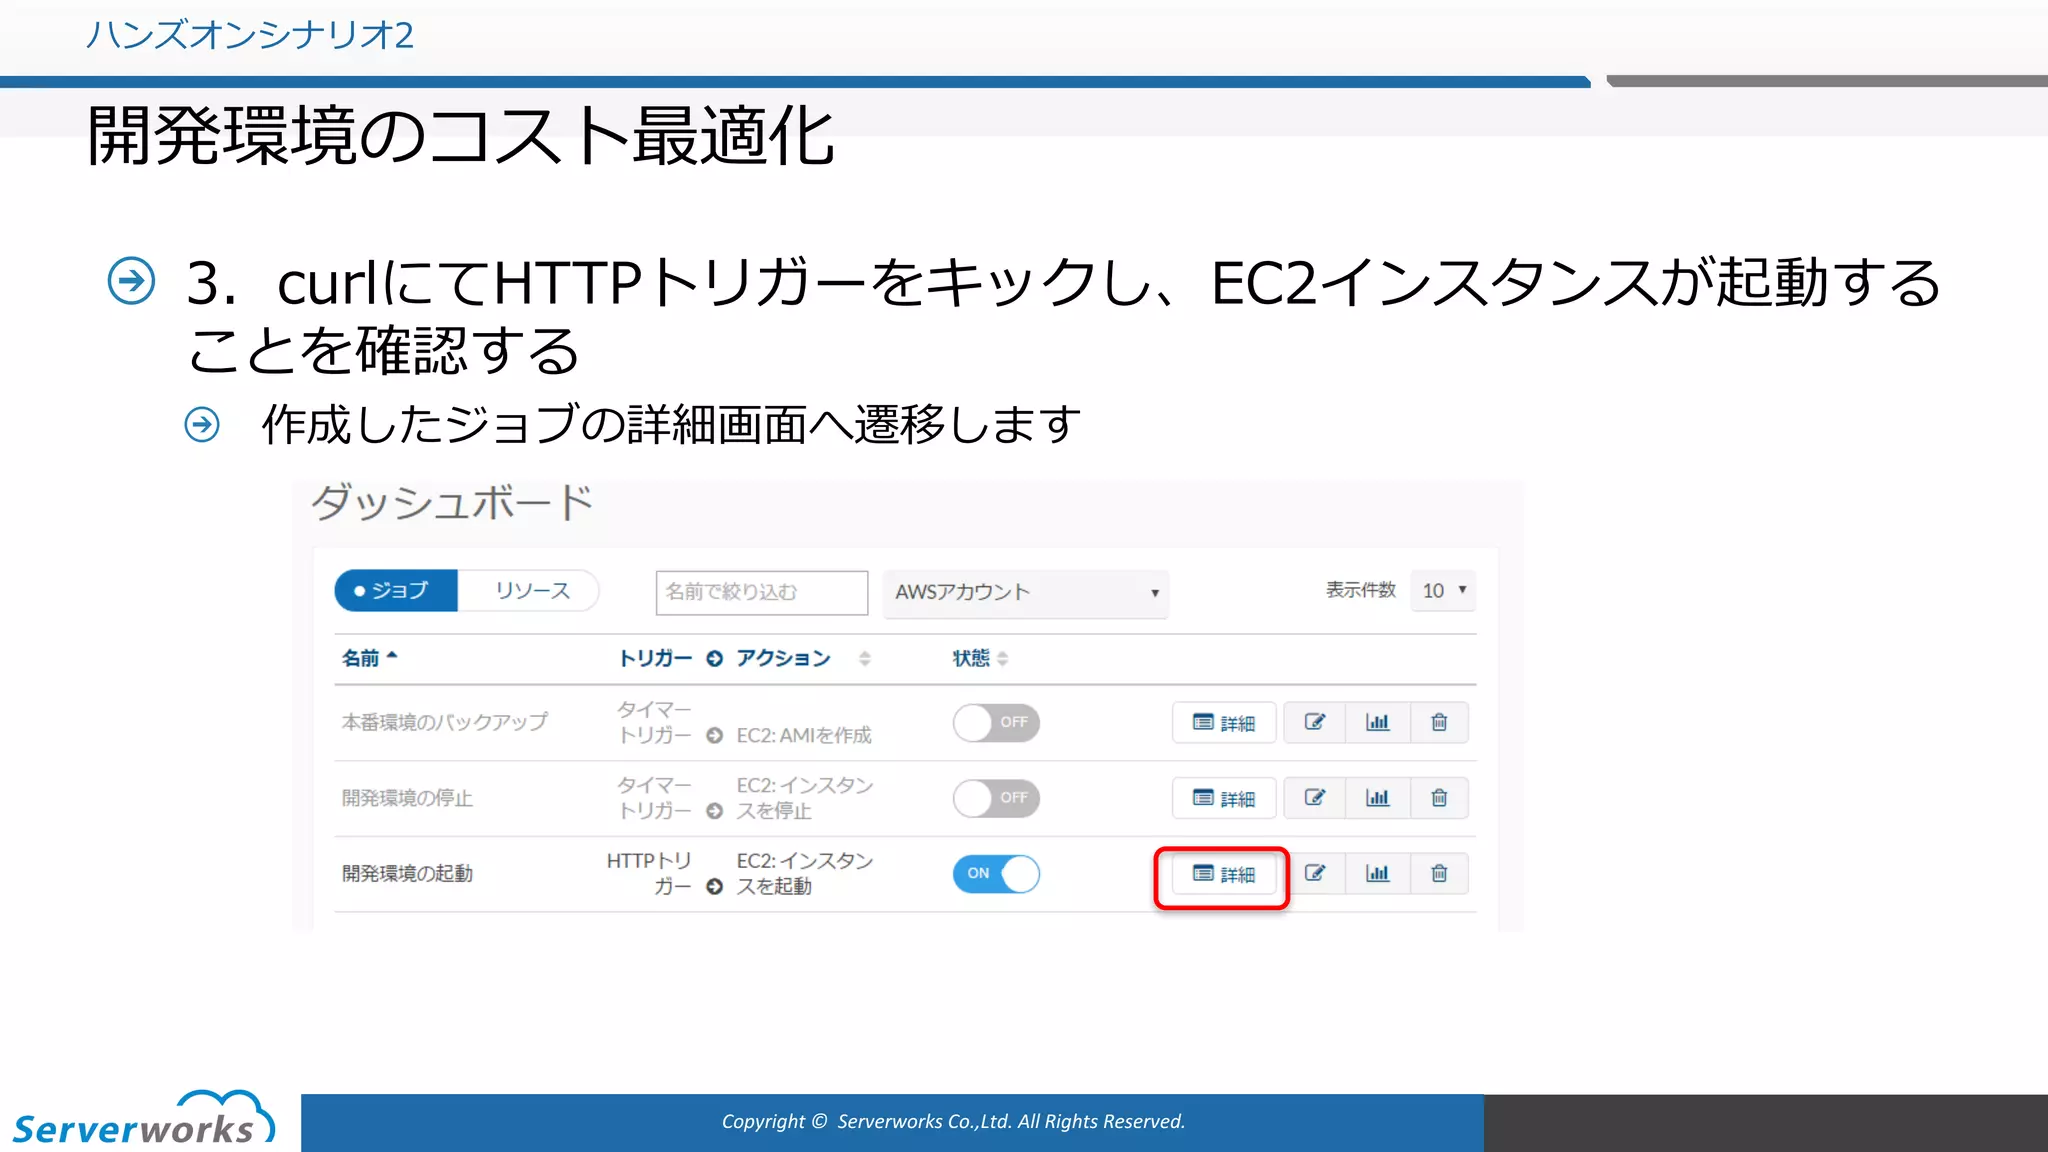Sort by the 名前 column header

coord(370,658)
